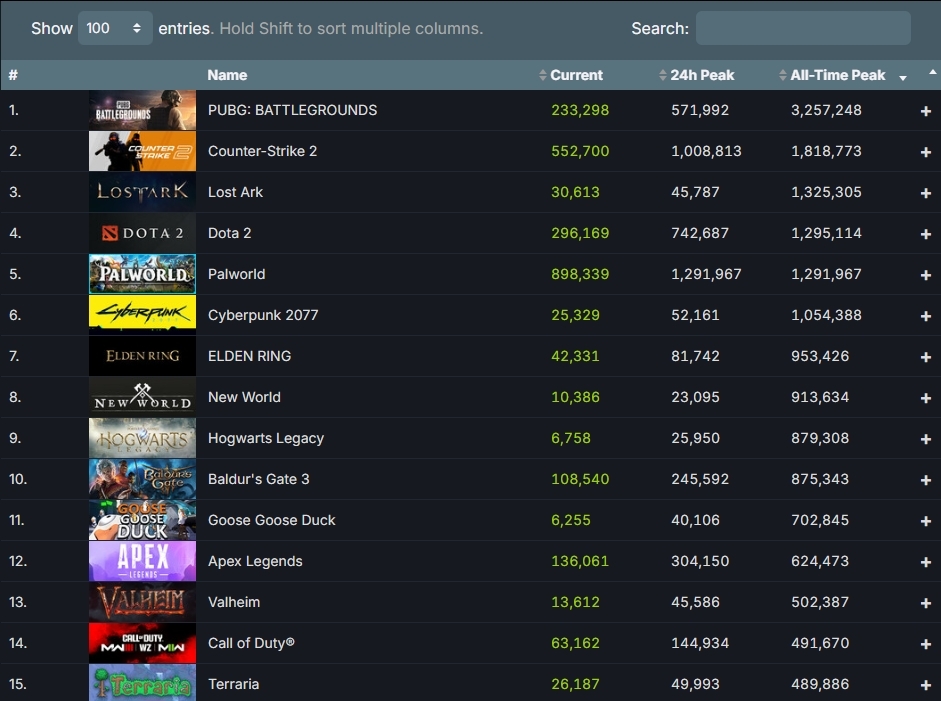Click the Goose Goose Duck thumbnail
This screenshot has width=941, height=701.
pos(142,520)
